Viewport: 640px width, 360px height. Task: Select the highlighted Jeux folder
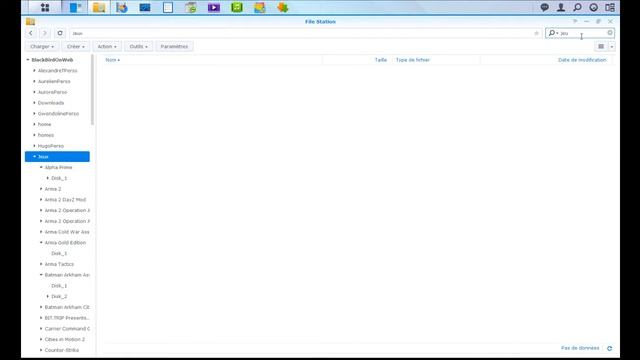pos(57,157)
